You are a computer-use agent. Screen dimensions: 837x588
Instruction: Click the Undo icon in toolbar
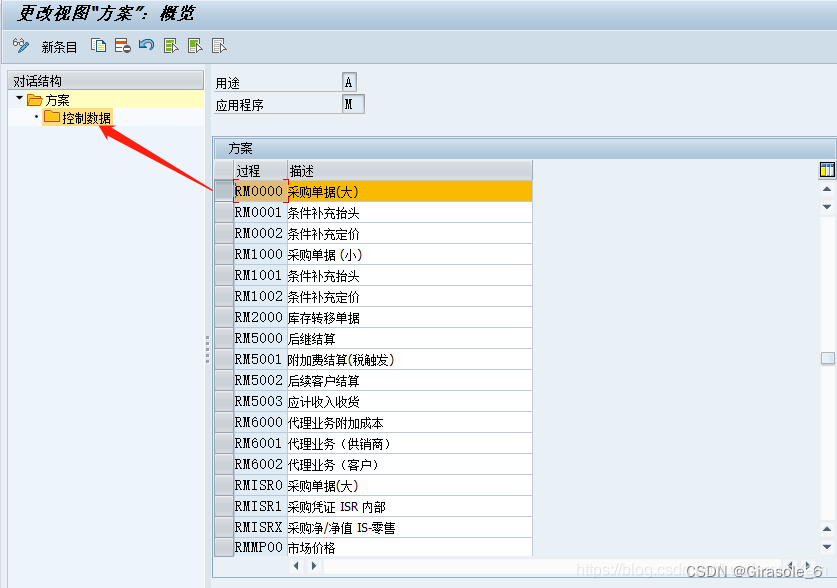[145, 45]
